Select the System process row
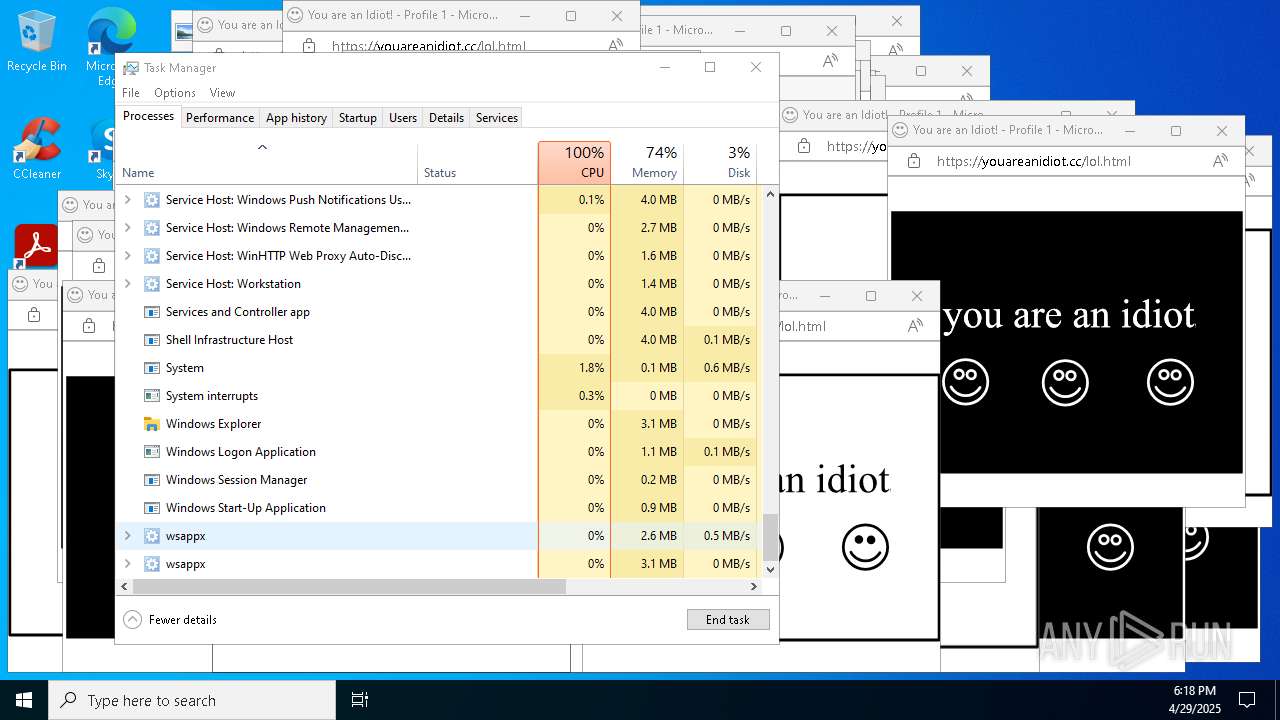The width and height of the screenshot is (1280, 720). coord(437,367)
